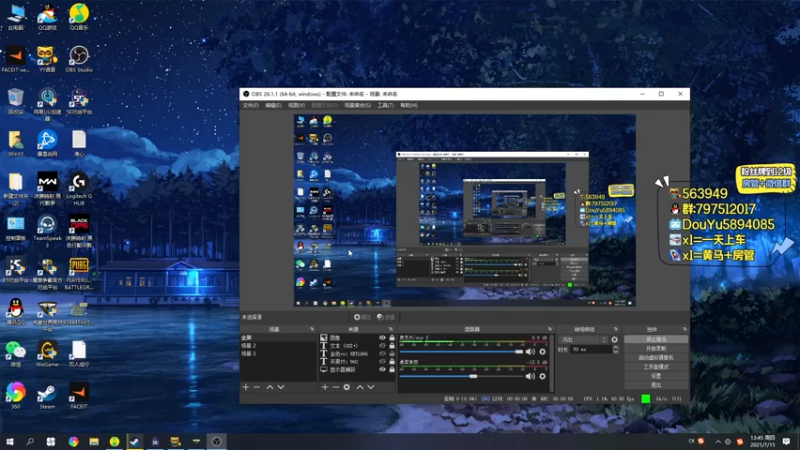Viewport: 800px width, 450px height.
Task: Open the 场景集合(S) menu
Action: pos(357,105)
